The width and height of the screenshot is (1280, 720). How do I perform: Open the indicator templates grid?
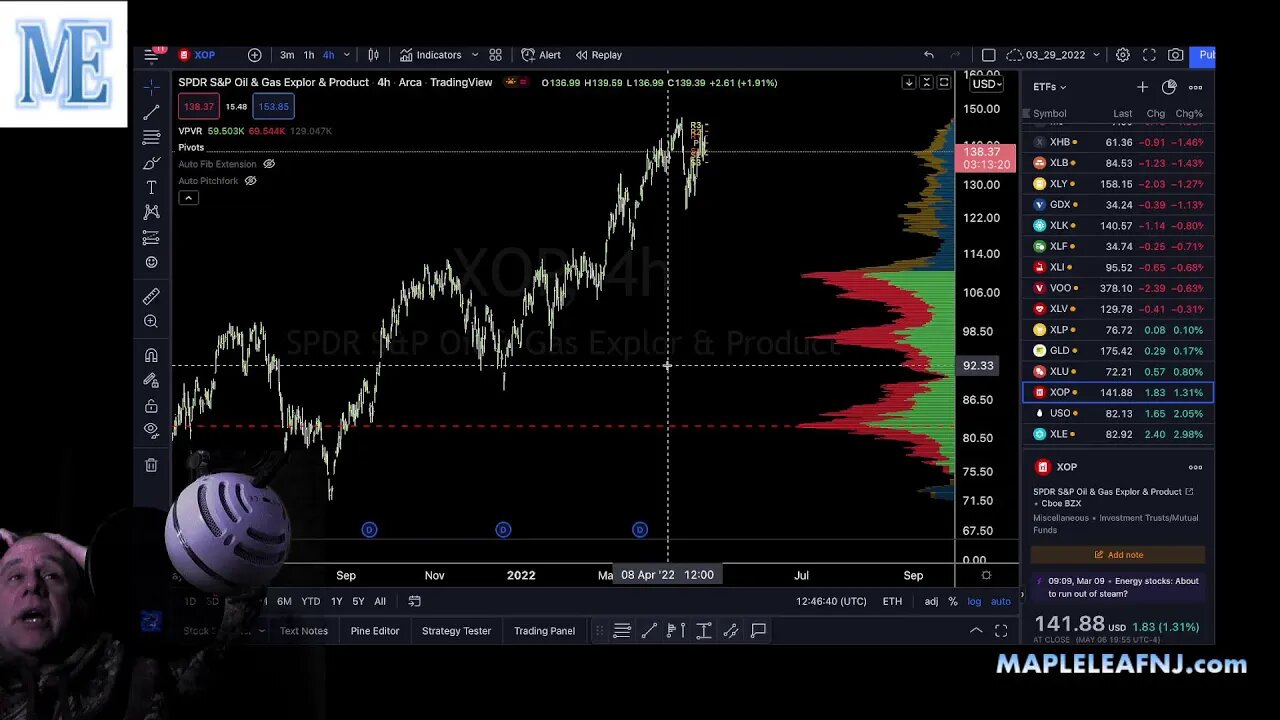coord(495,55)
